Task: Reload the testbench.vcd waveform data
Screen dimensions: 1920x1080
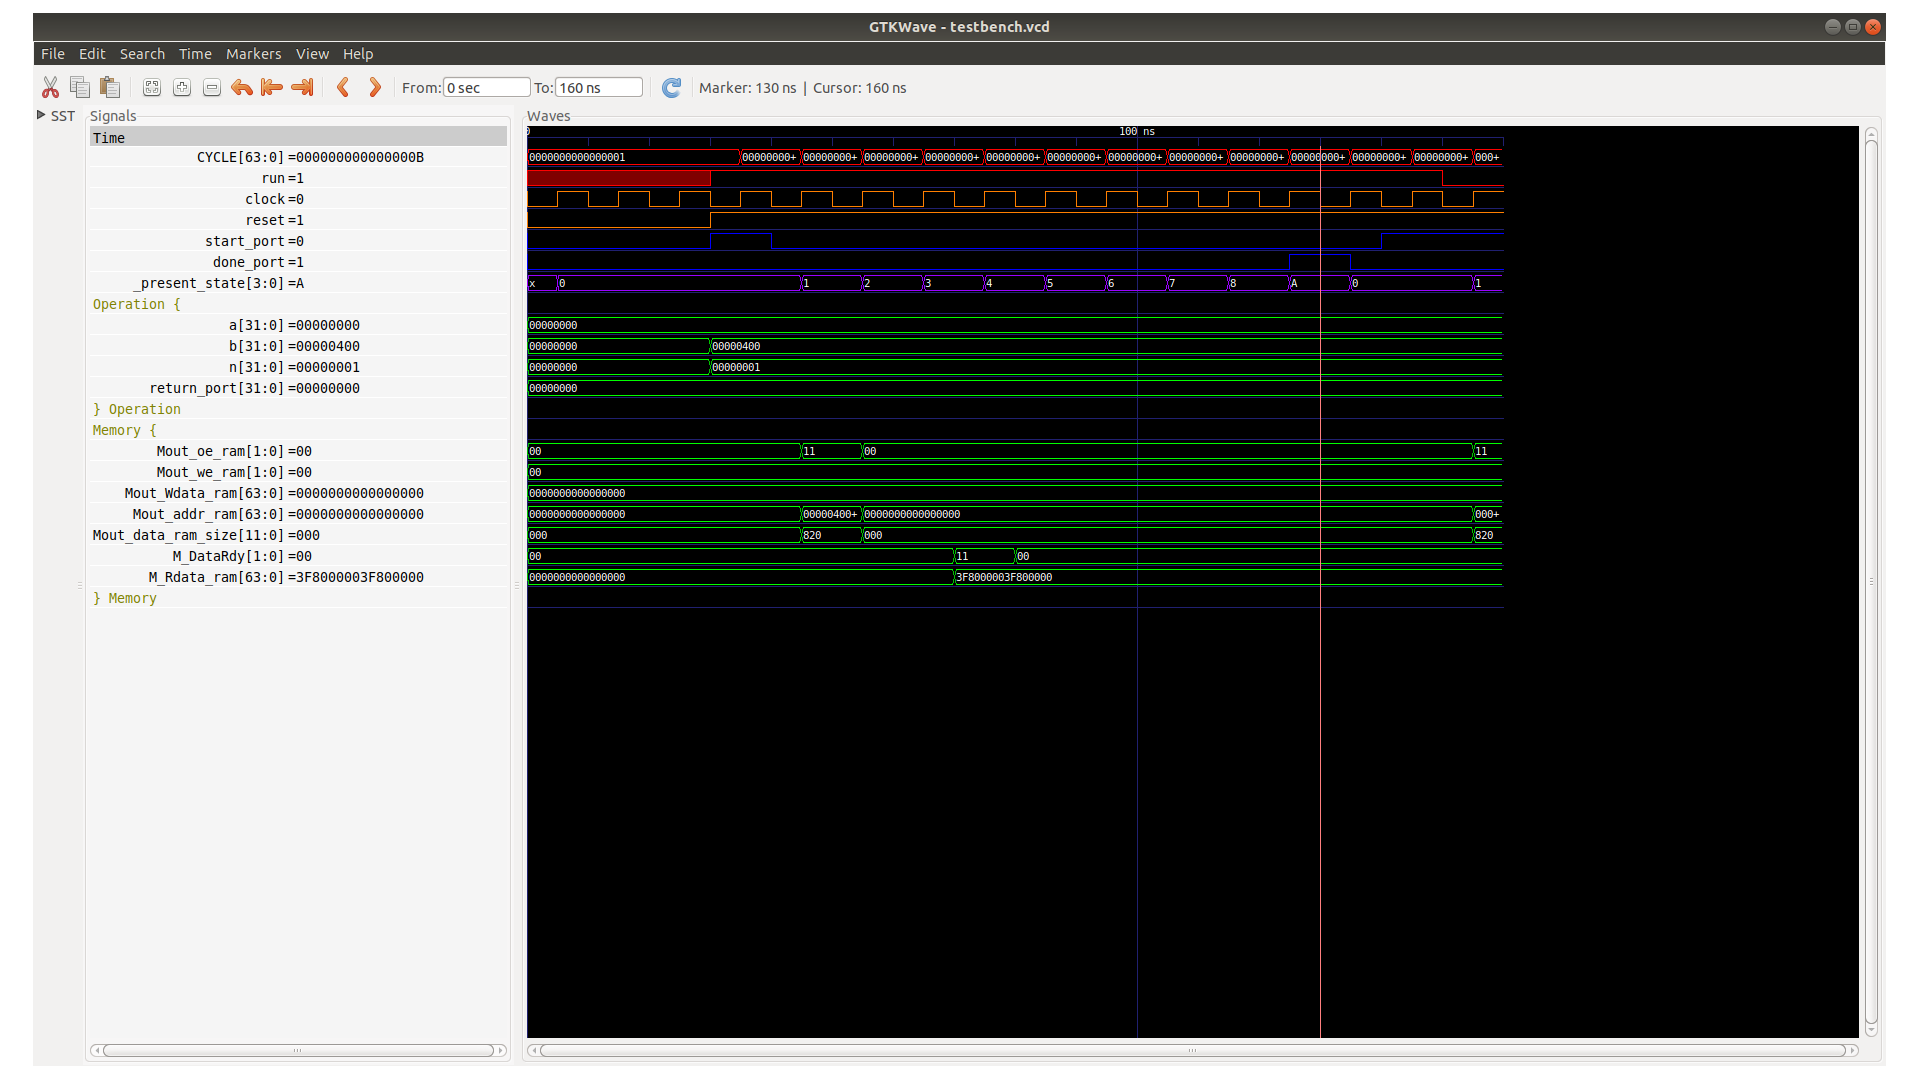Action: (671, 88)
